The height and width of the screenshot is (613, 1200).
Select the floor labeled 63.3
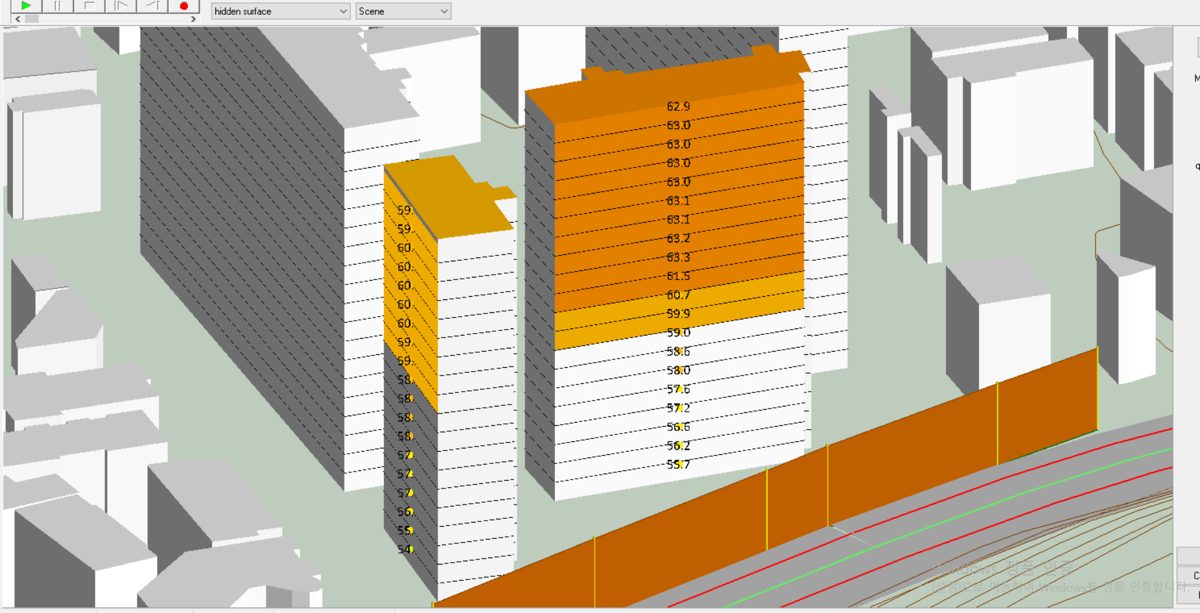[678, 258]
